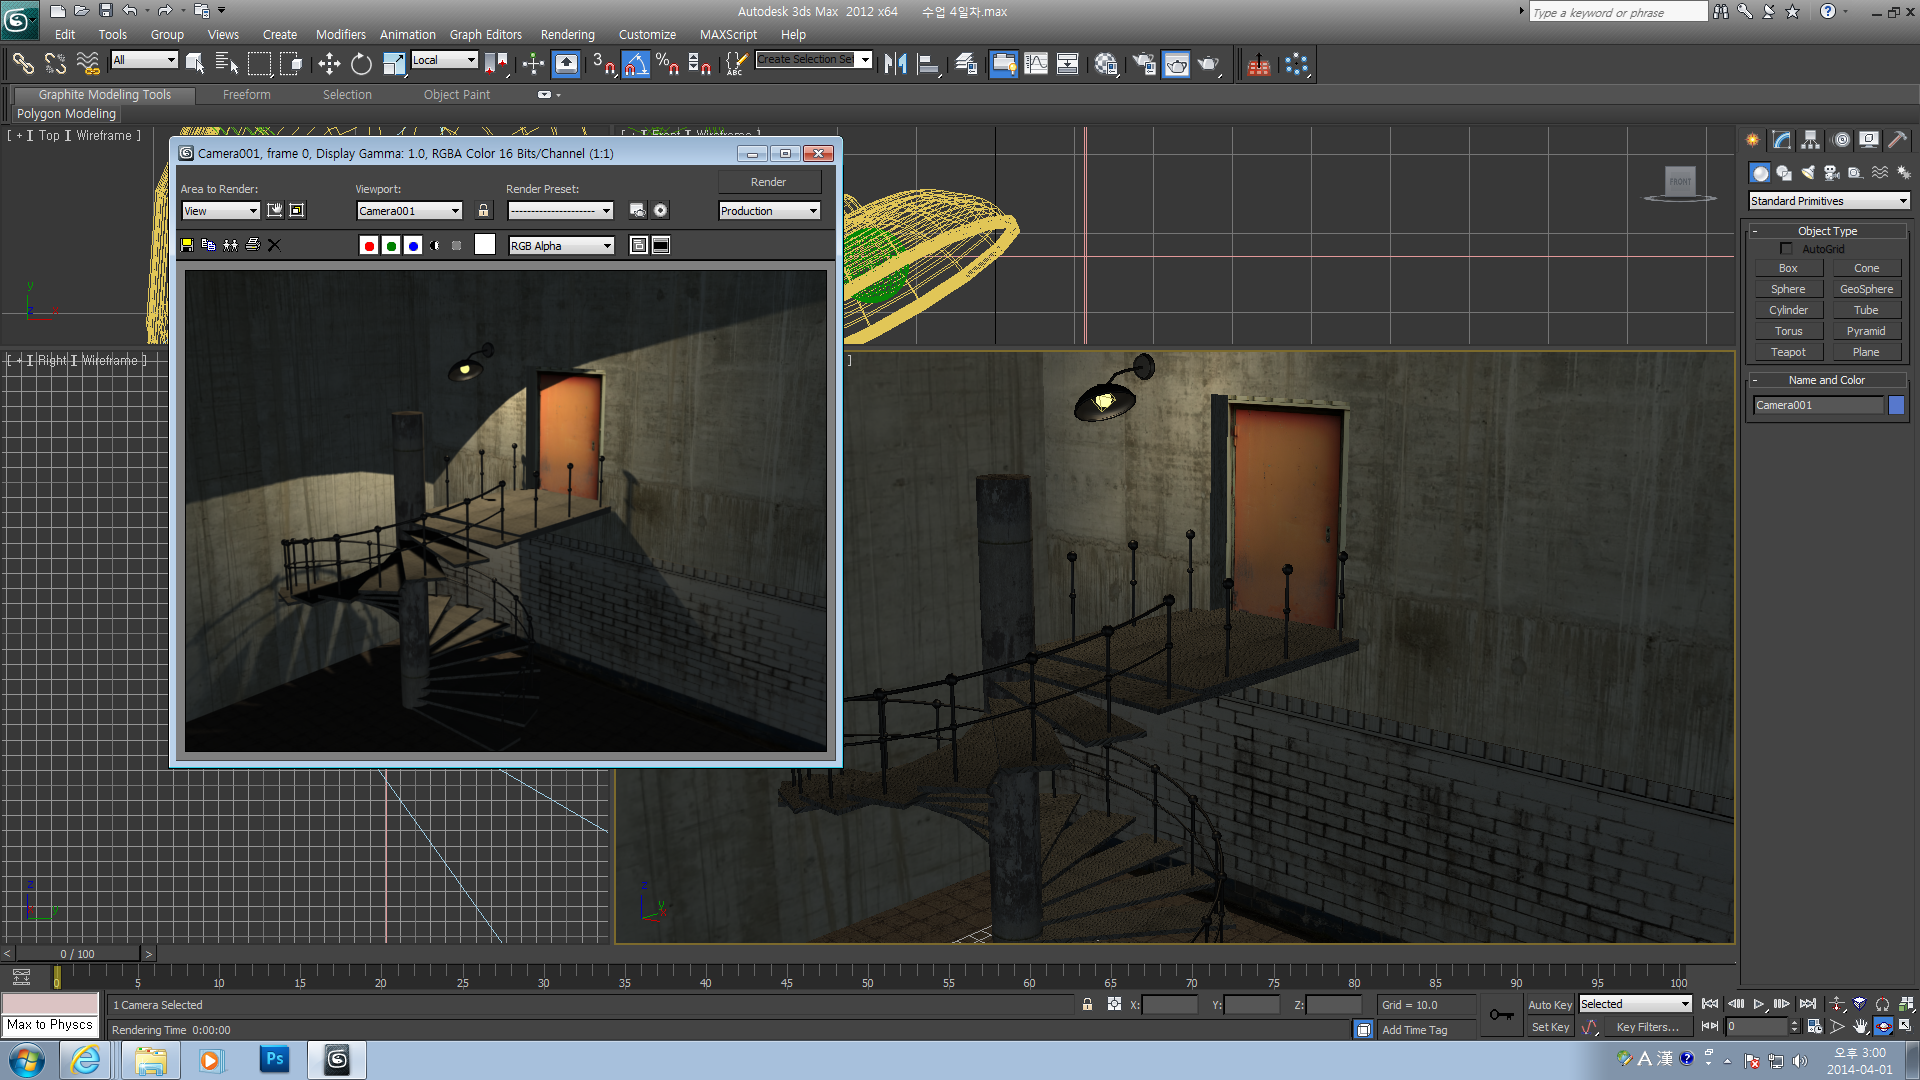Toggle the blue channel display
The image size is (1920, 1080).
pyautogui.click(x=413, y=246)
